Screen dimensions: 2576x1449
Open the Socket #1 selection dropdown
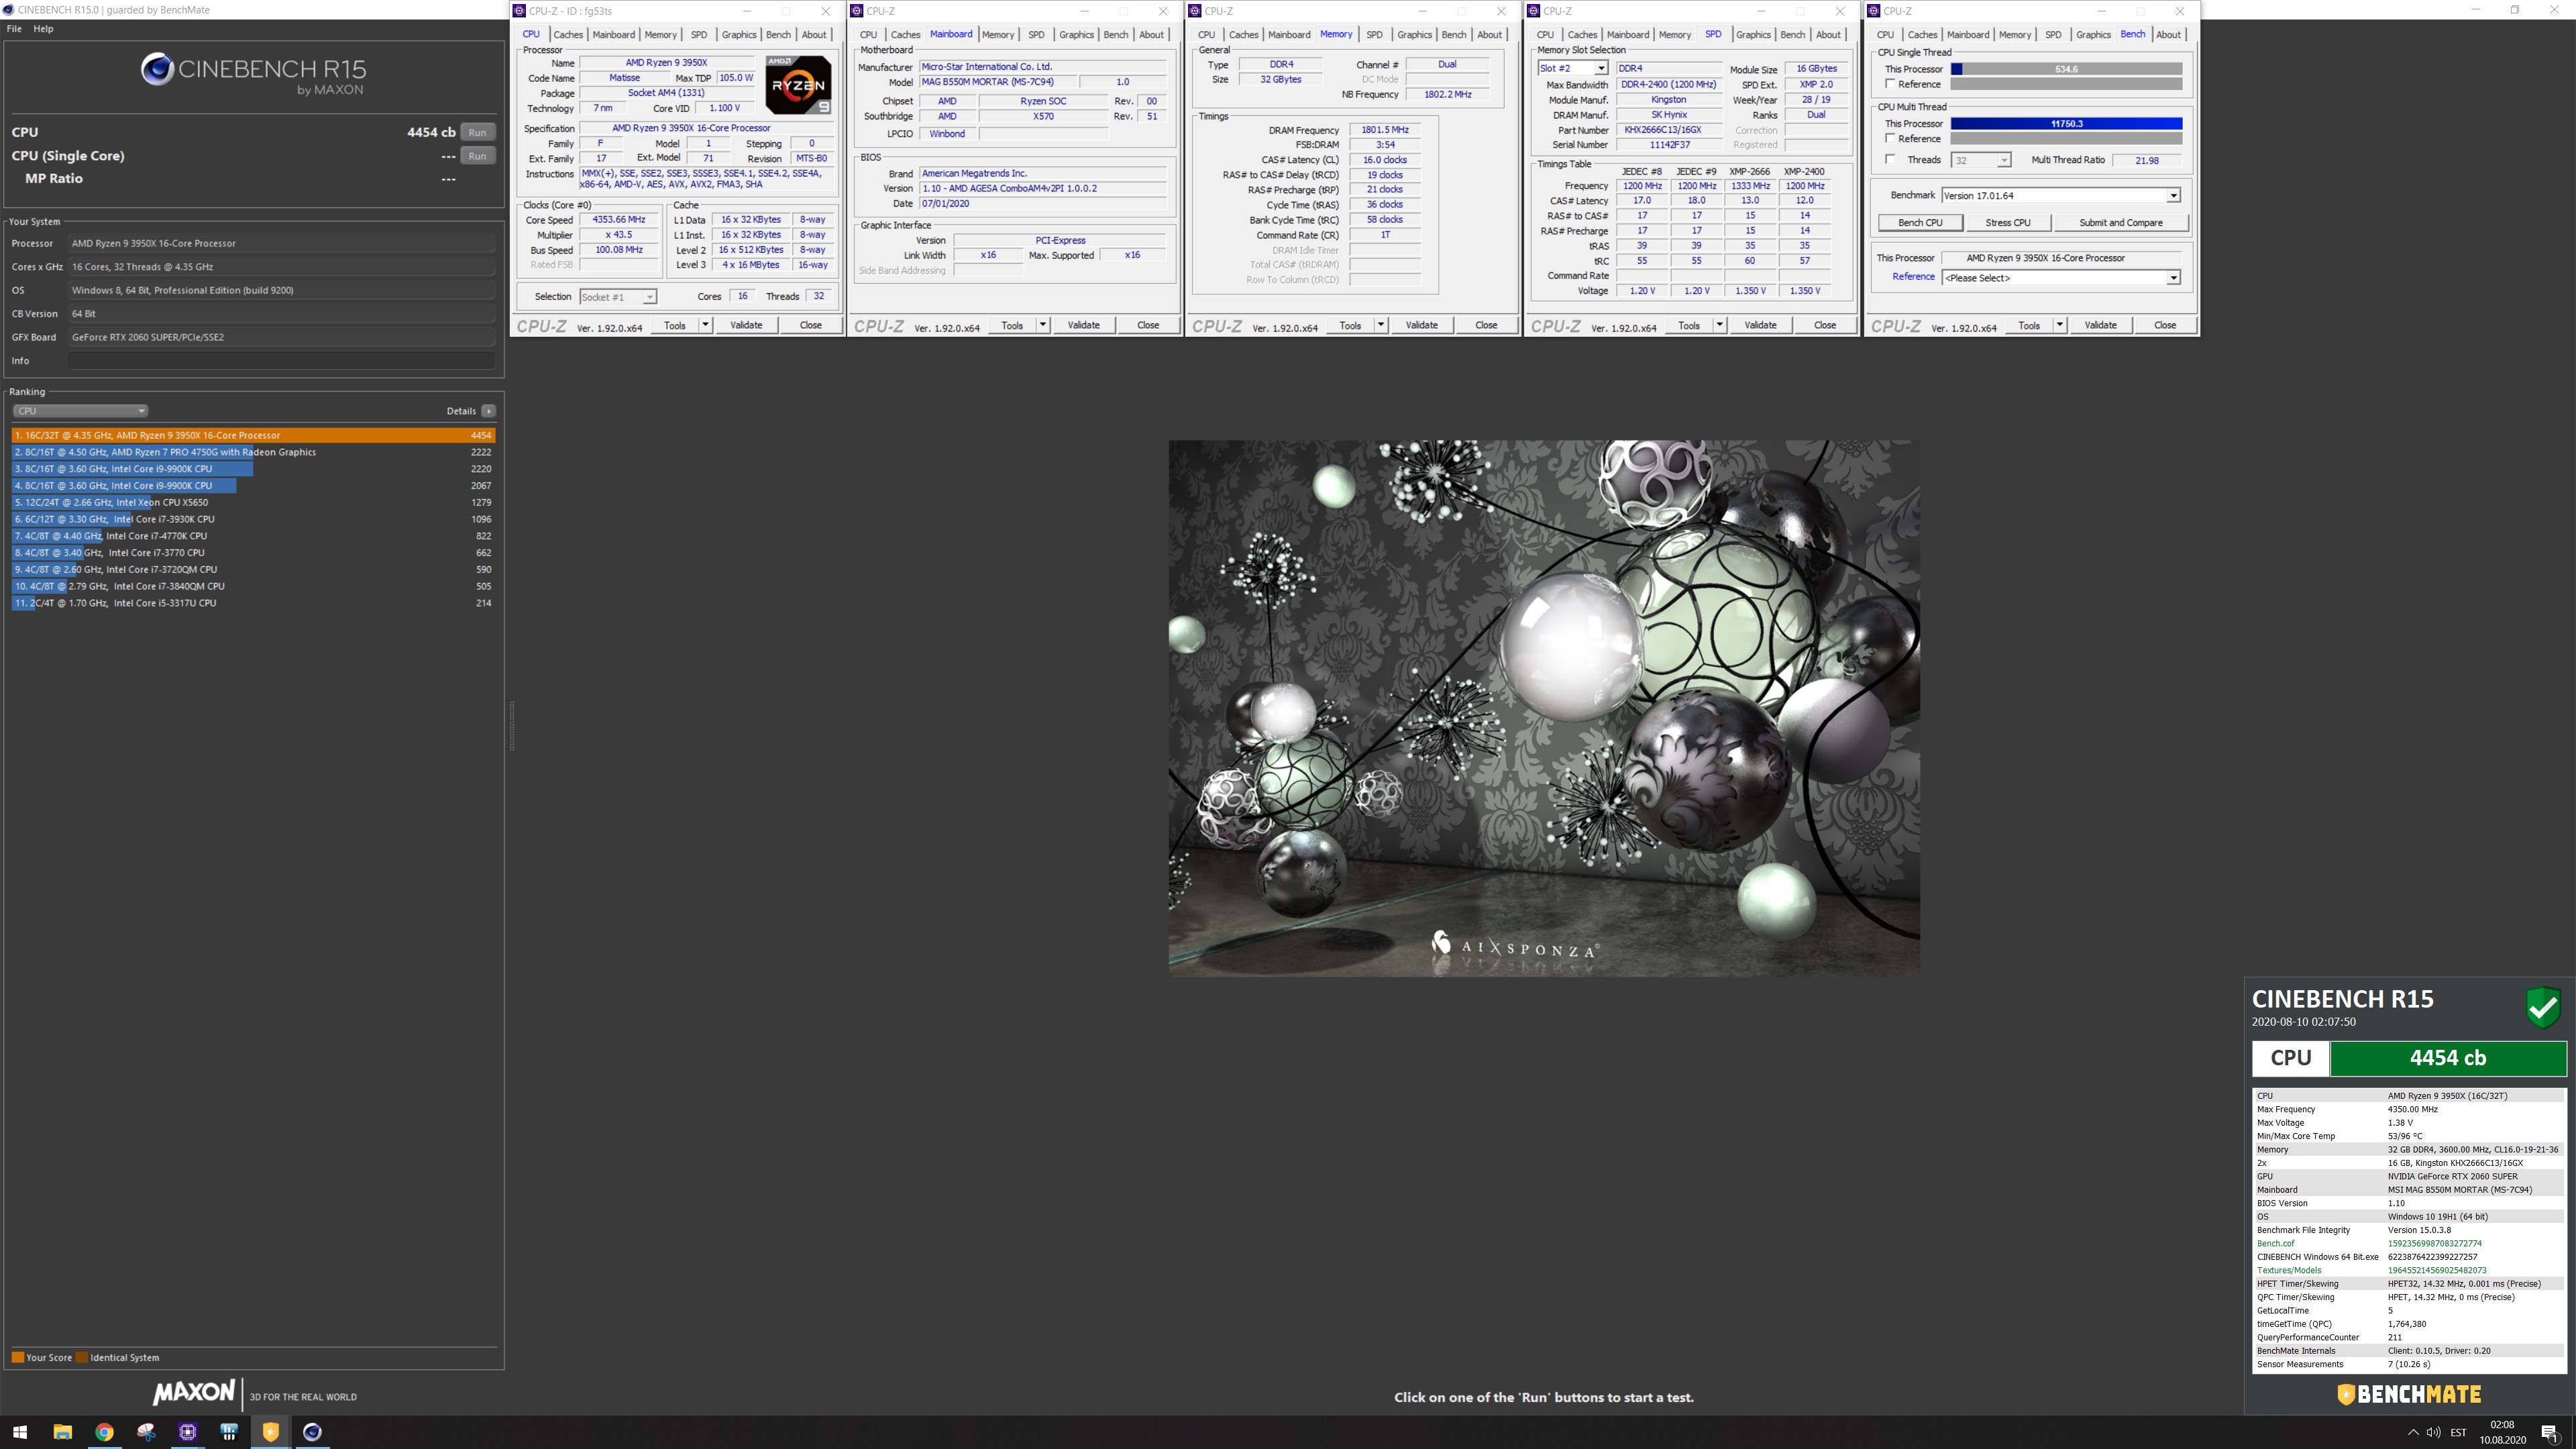pyautogui.click(x=618, y=297)
